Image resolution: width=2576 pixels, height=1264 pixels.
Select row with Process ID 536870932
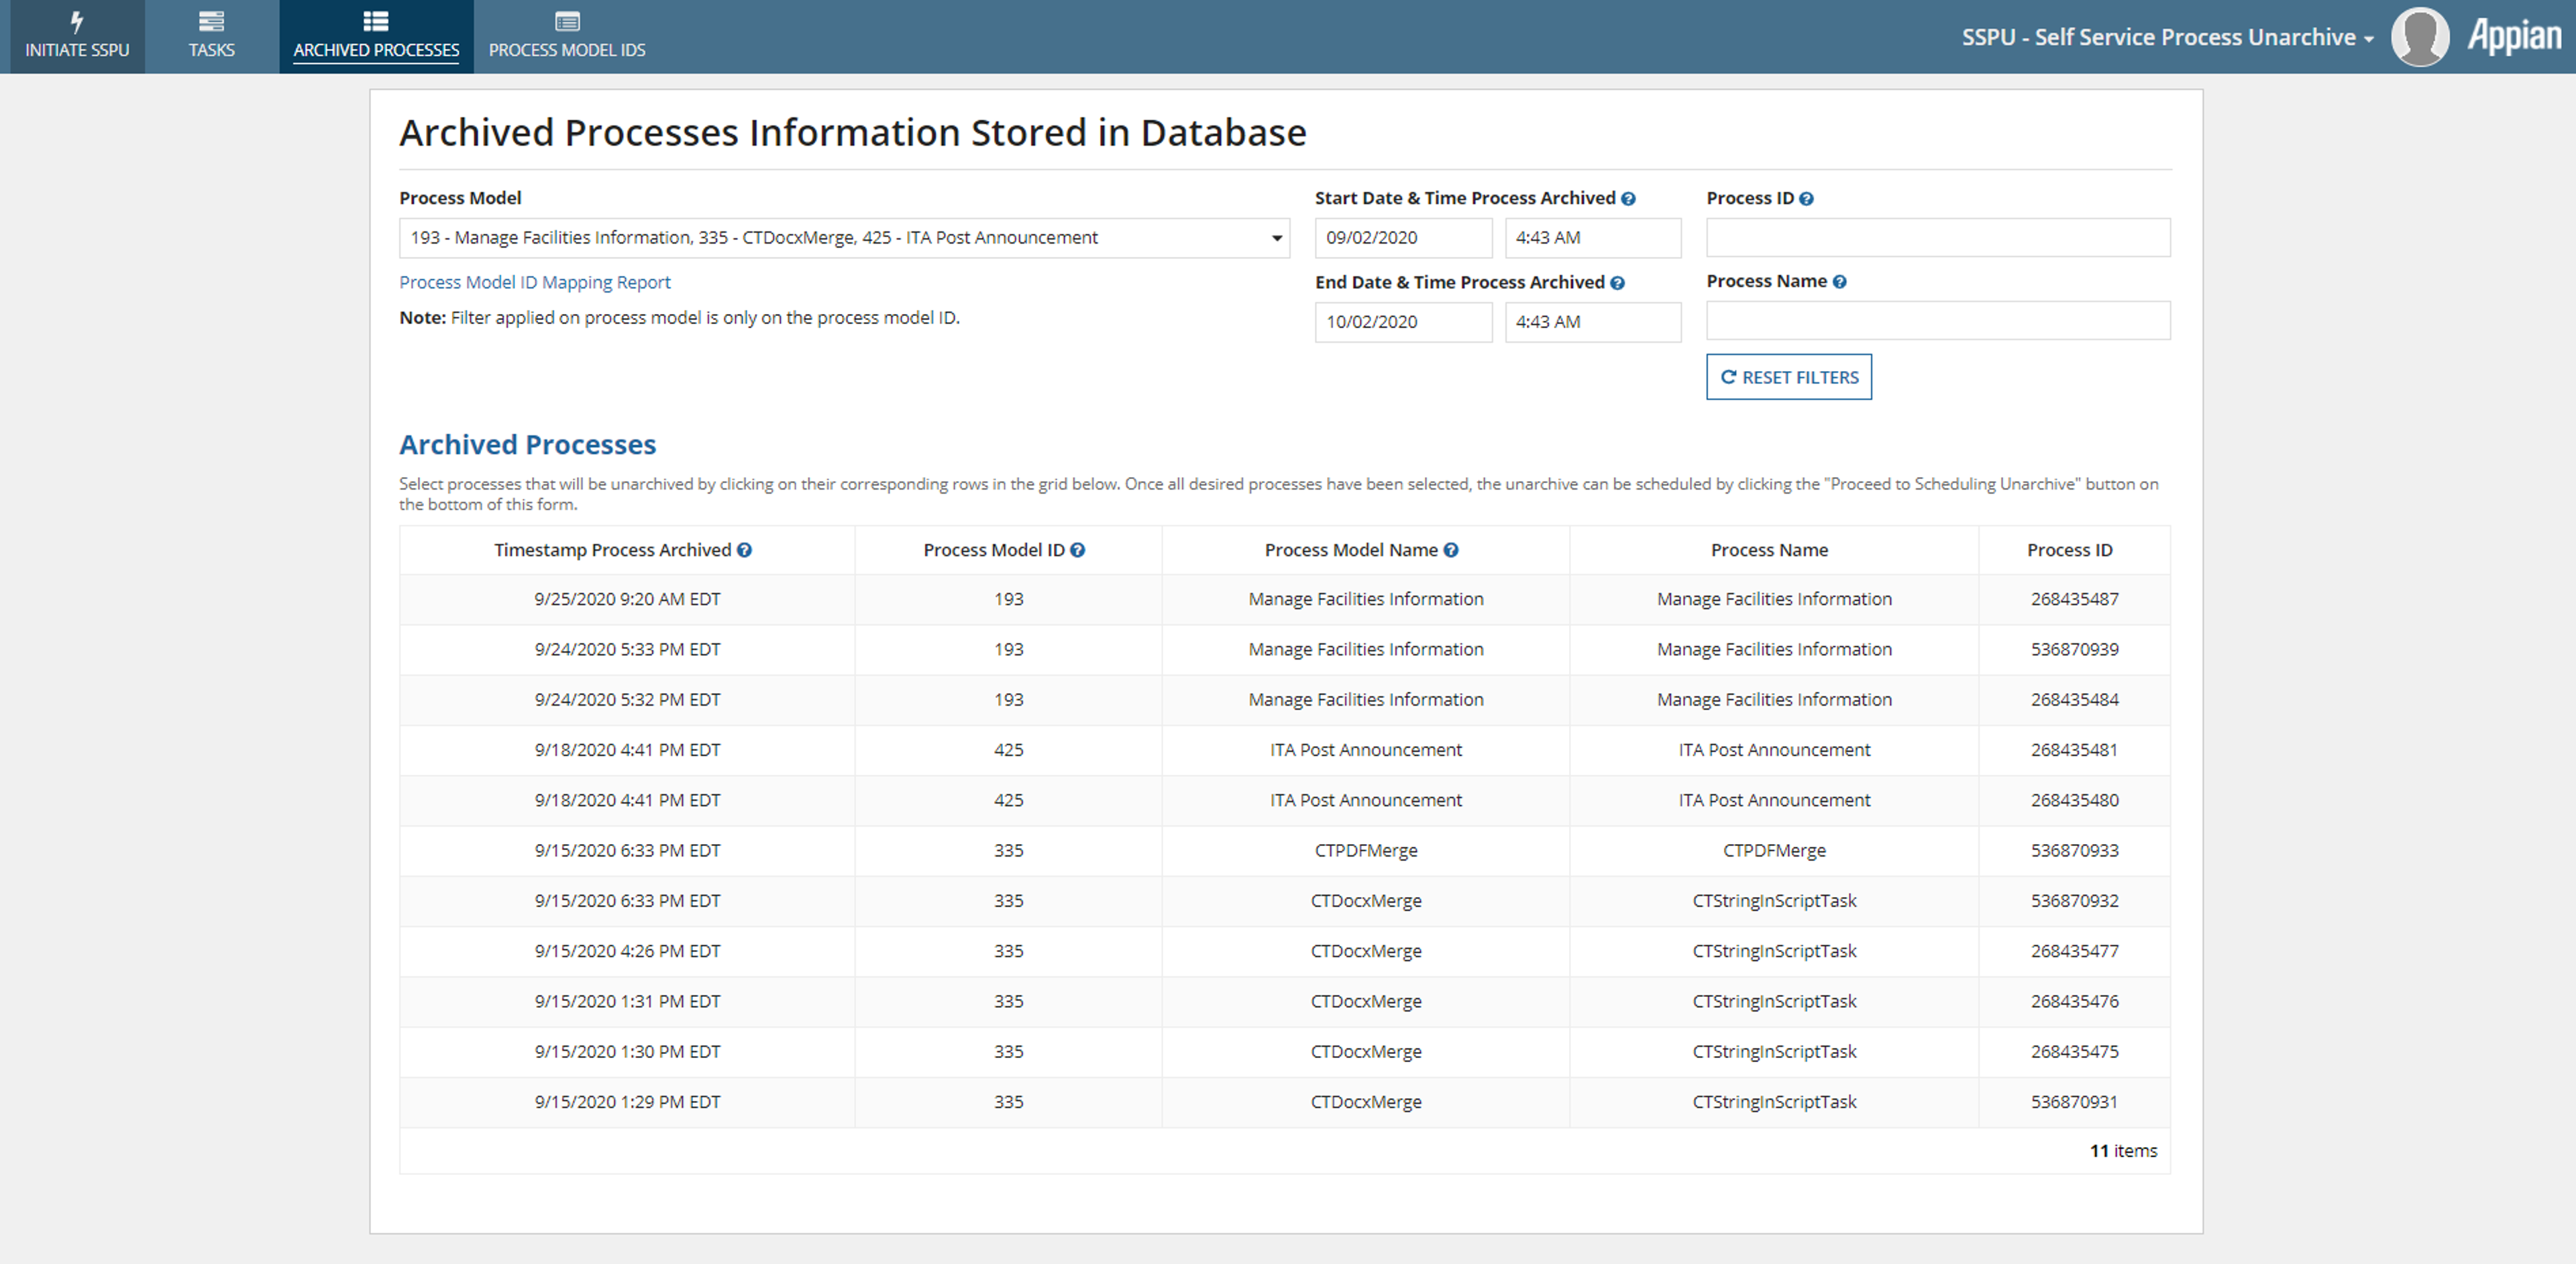pos(1285,901)
